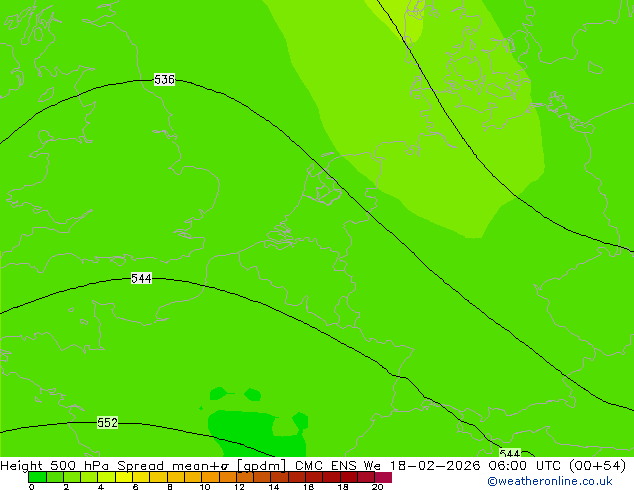Click the legend scale number 12
This screenshot has width=634, height=490.
pos(239,486)
